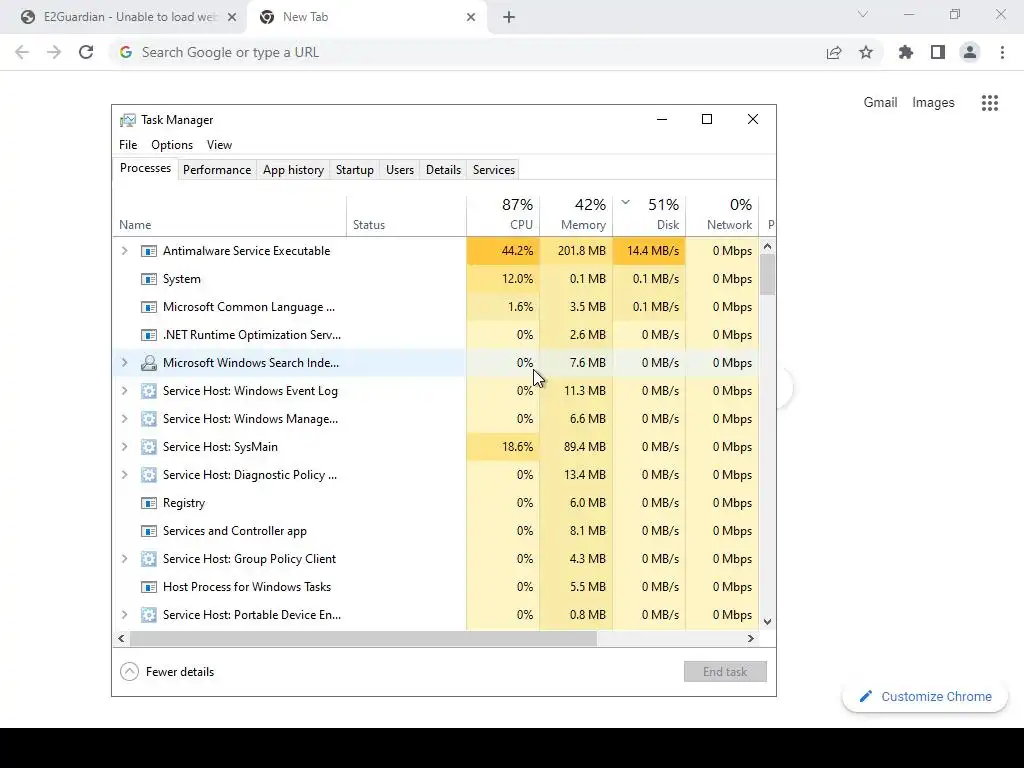Expand Service Host: Portable Device Enumerator

pos(125,615)
